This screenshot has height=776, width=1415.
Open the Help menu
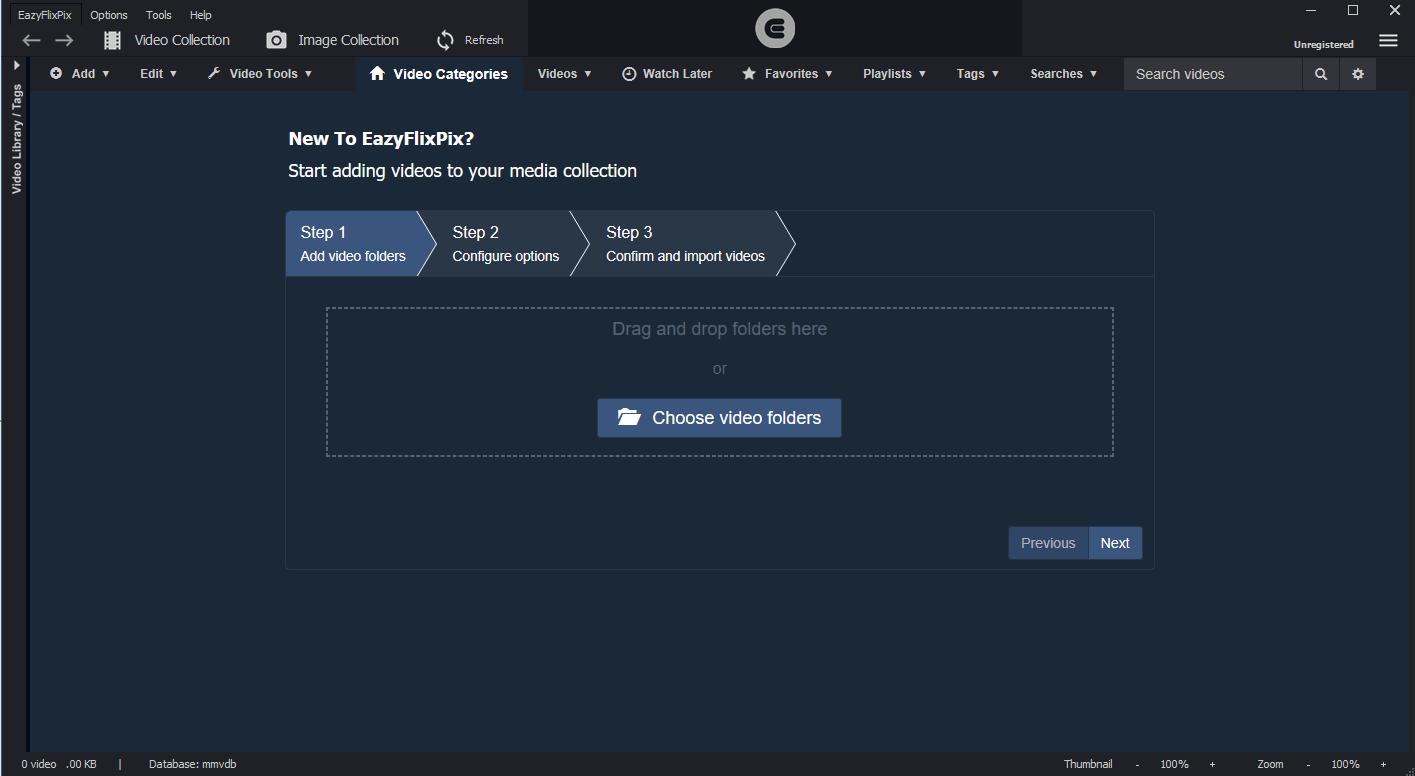pos(201,15)
